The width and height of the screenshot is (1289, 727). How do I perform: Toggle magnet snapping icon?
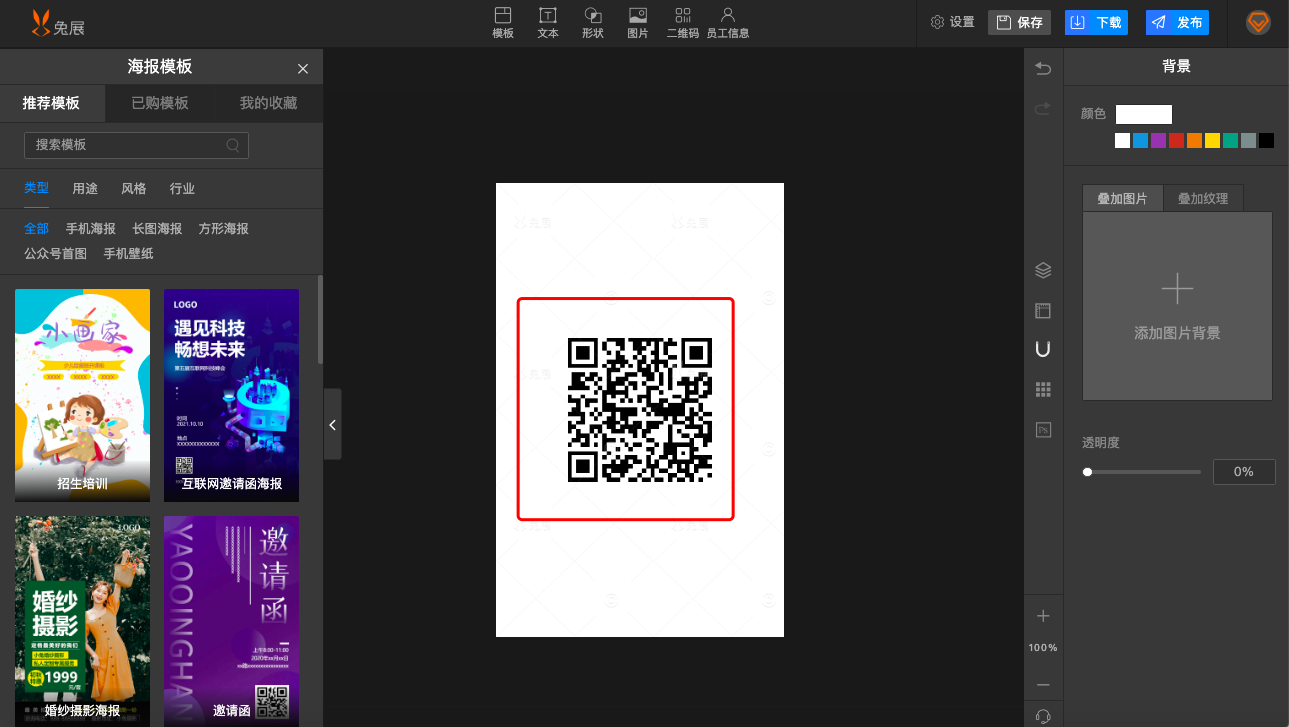click(1043, 349)
